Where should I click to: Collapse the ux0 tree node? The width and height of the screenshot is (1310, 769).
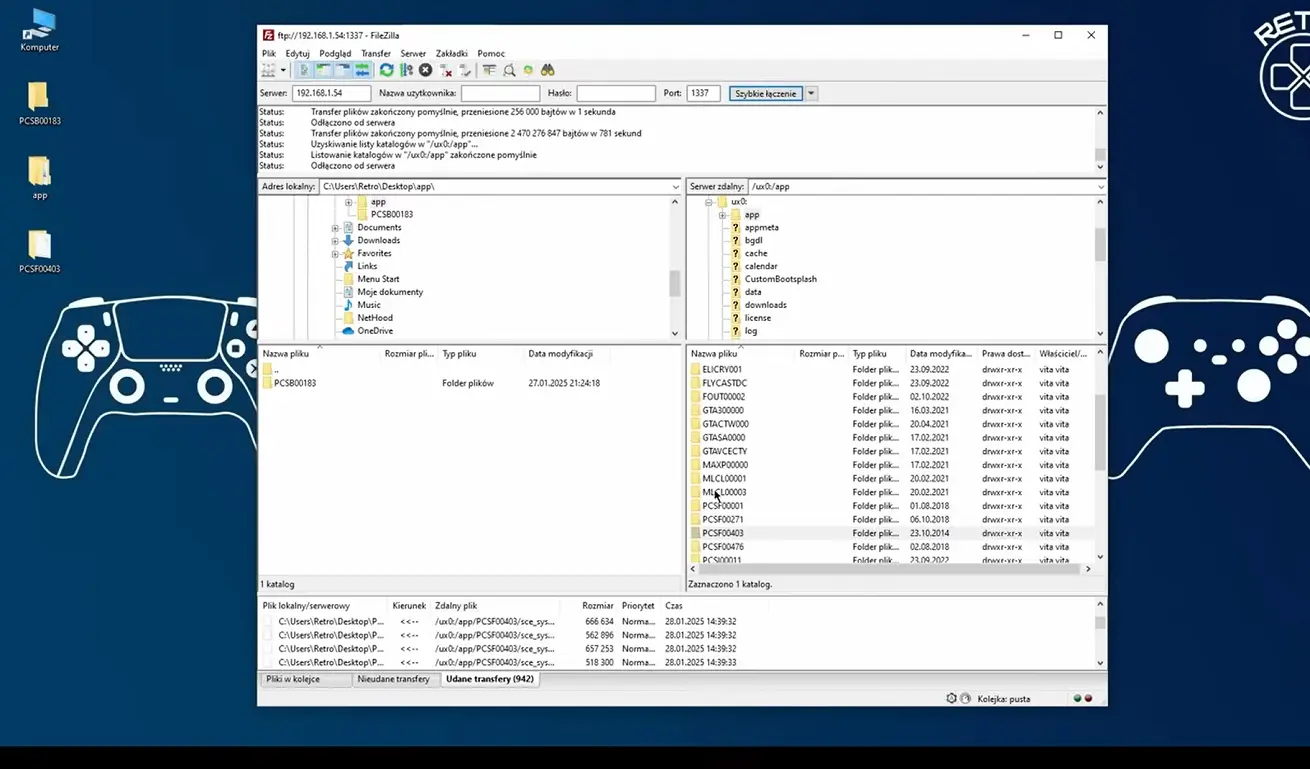tap(707, 200)
